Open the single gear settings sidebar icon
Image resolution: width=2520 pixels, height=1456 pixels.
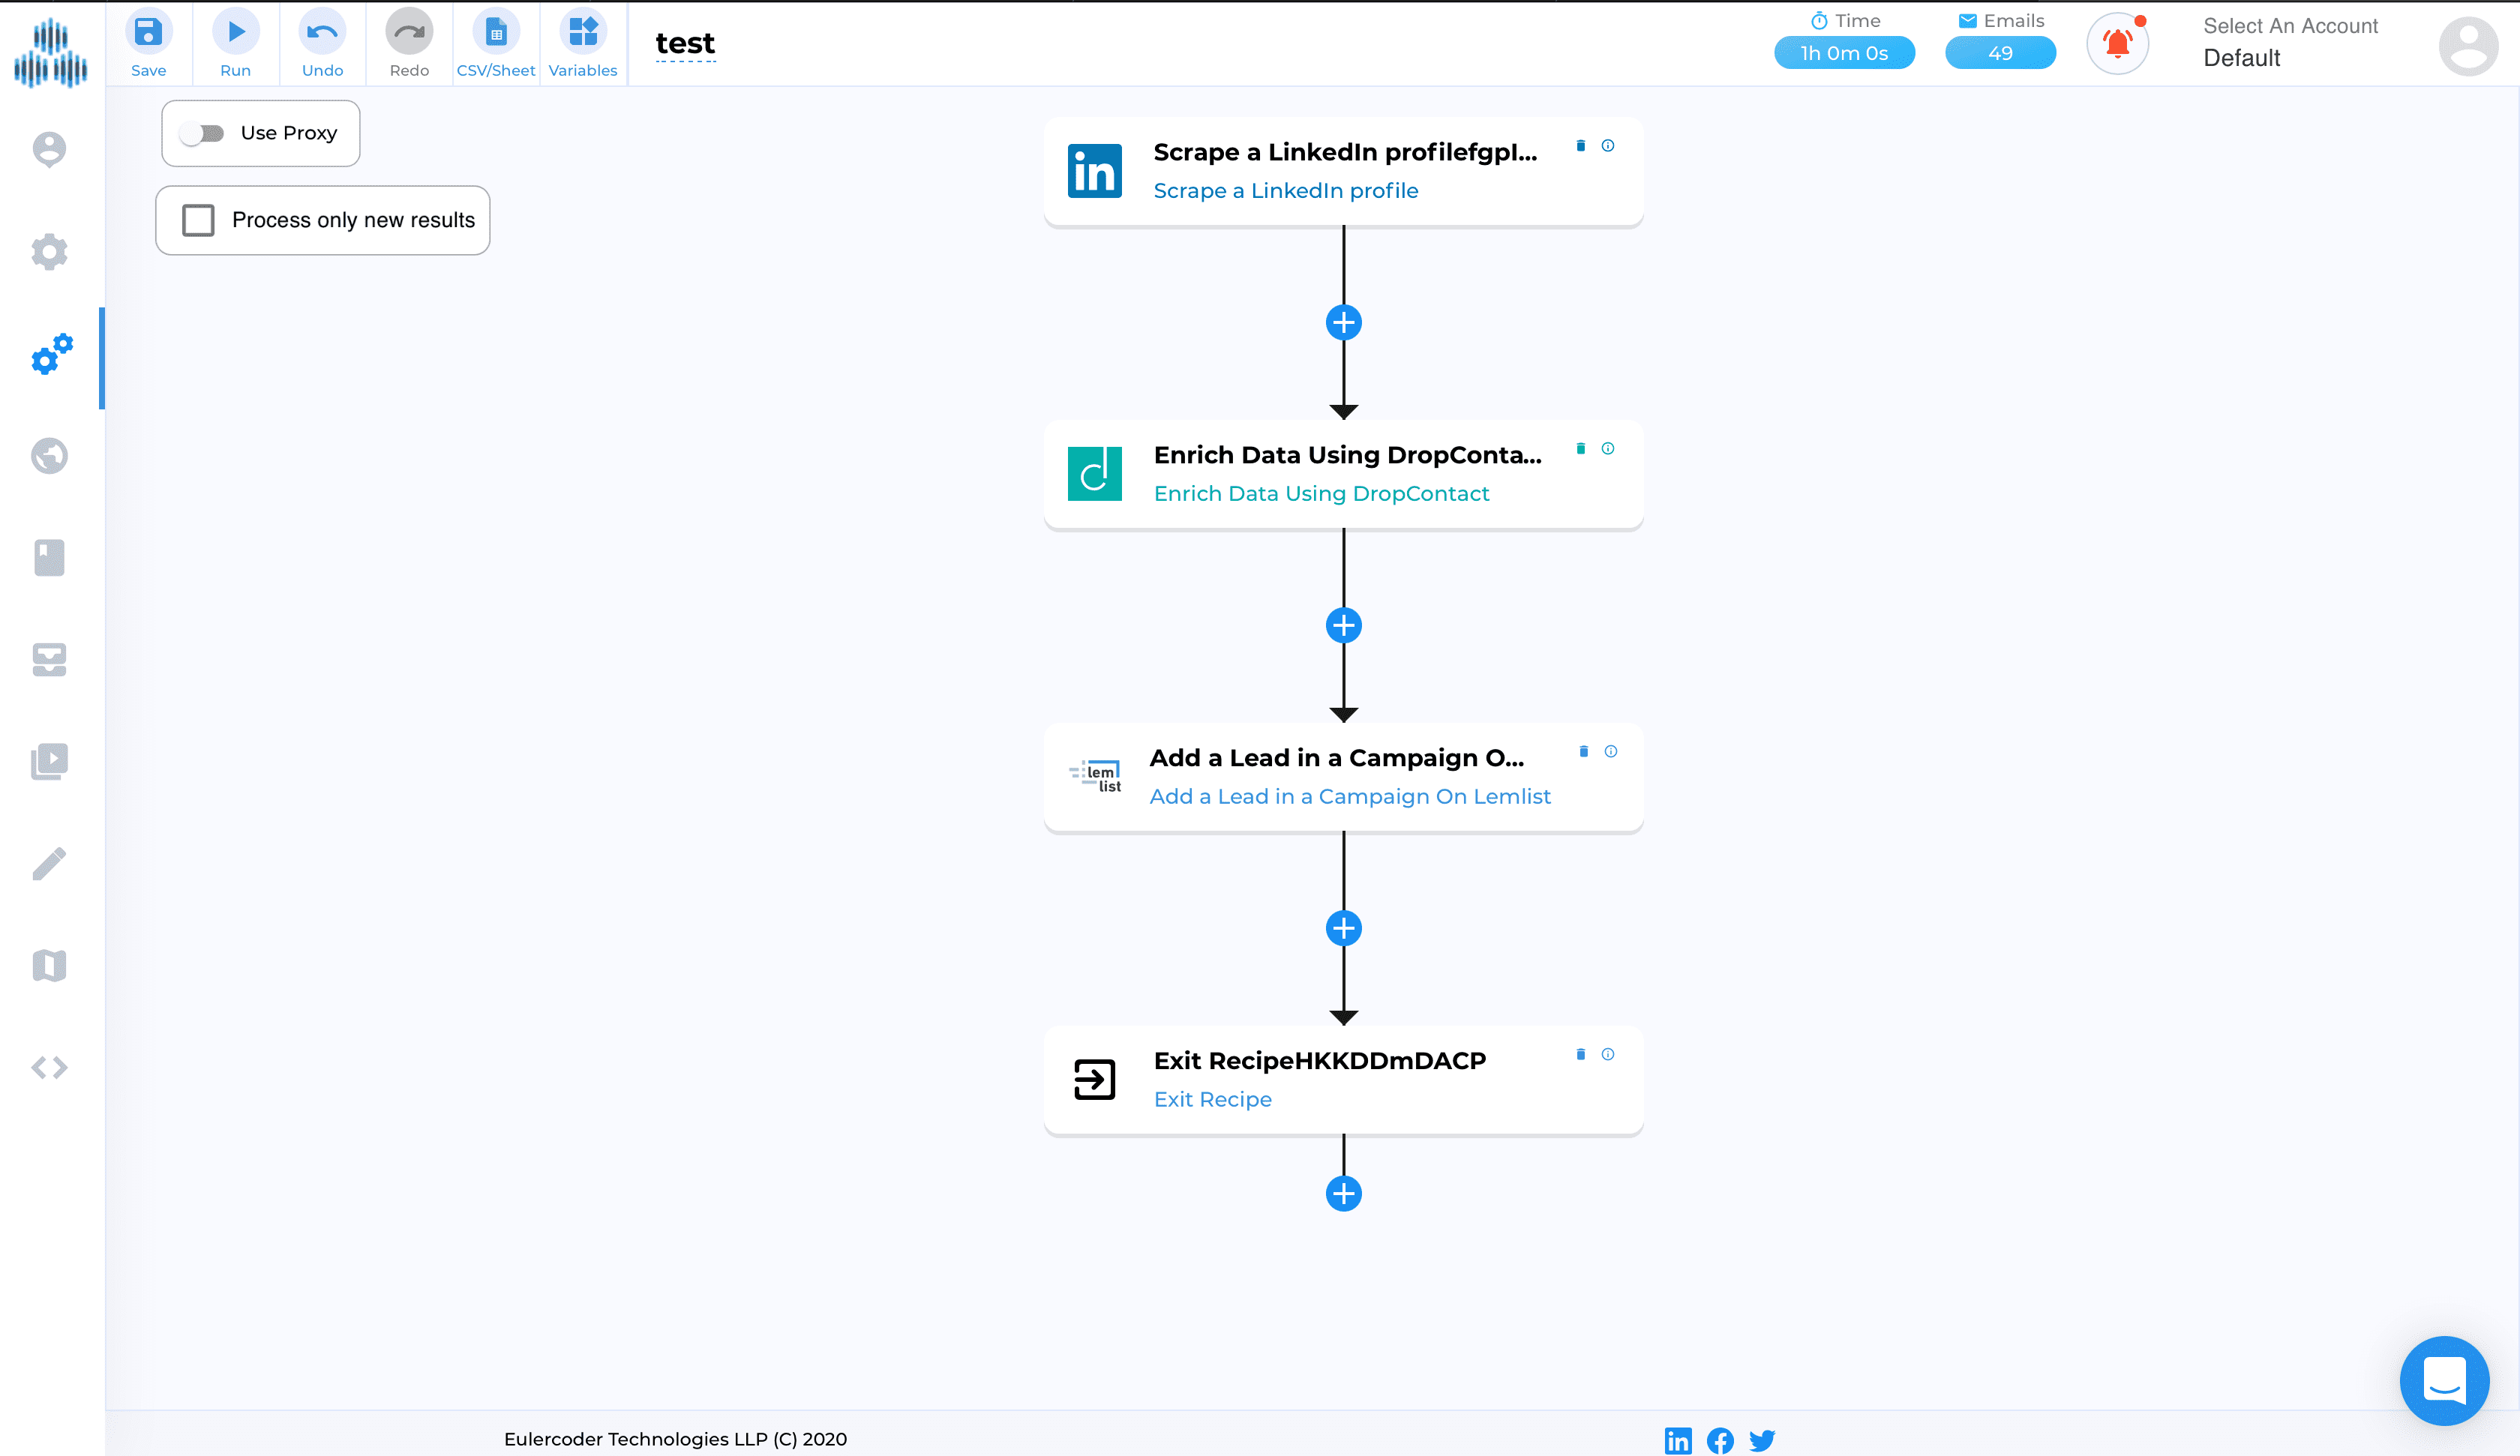point(49,251)
